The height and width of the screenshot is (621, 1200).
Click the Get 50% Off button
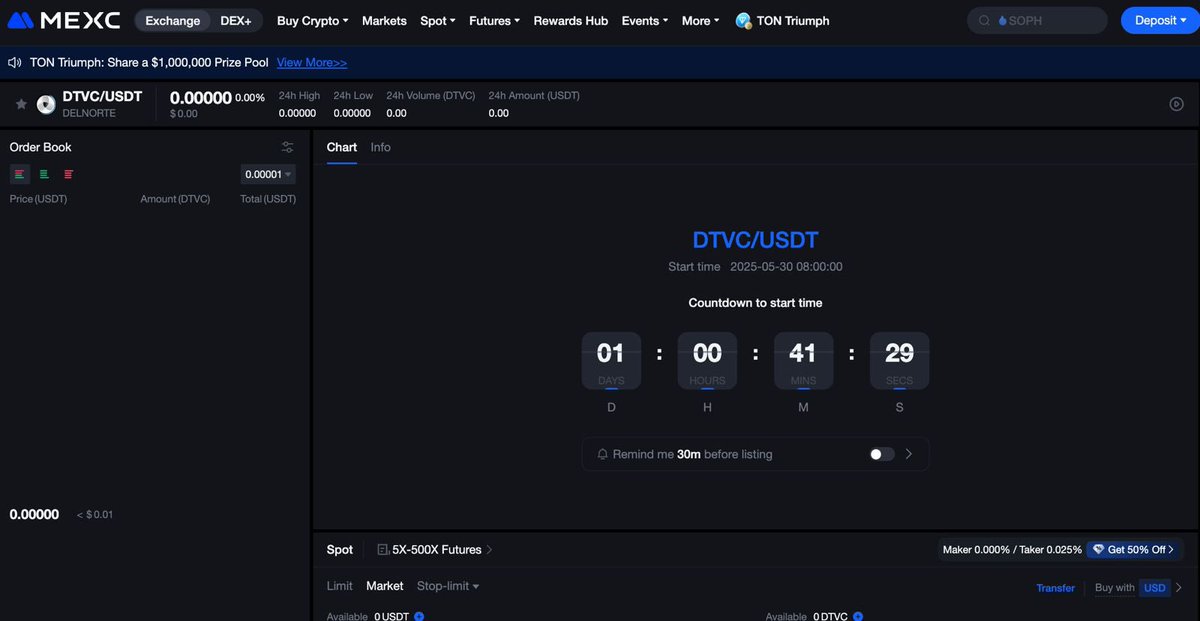point(1134,550)
